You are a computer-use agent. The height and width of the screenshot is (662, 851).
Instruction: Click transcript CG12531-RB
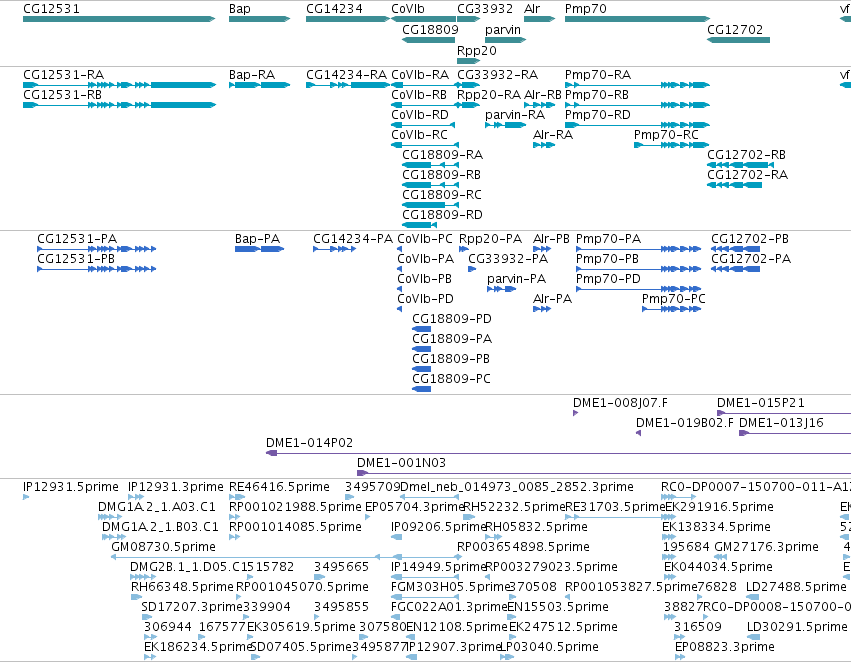[119, 105]
